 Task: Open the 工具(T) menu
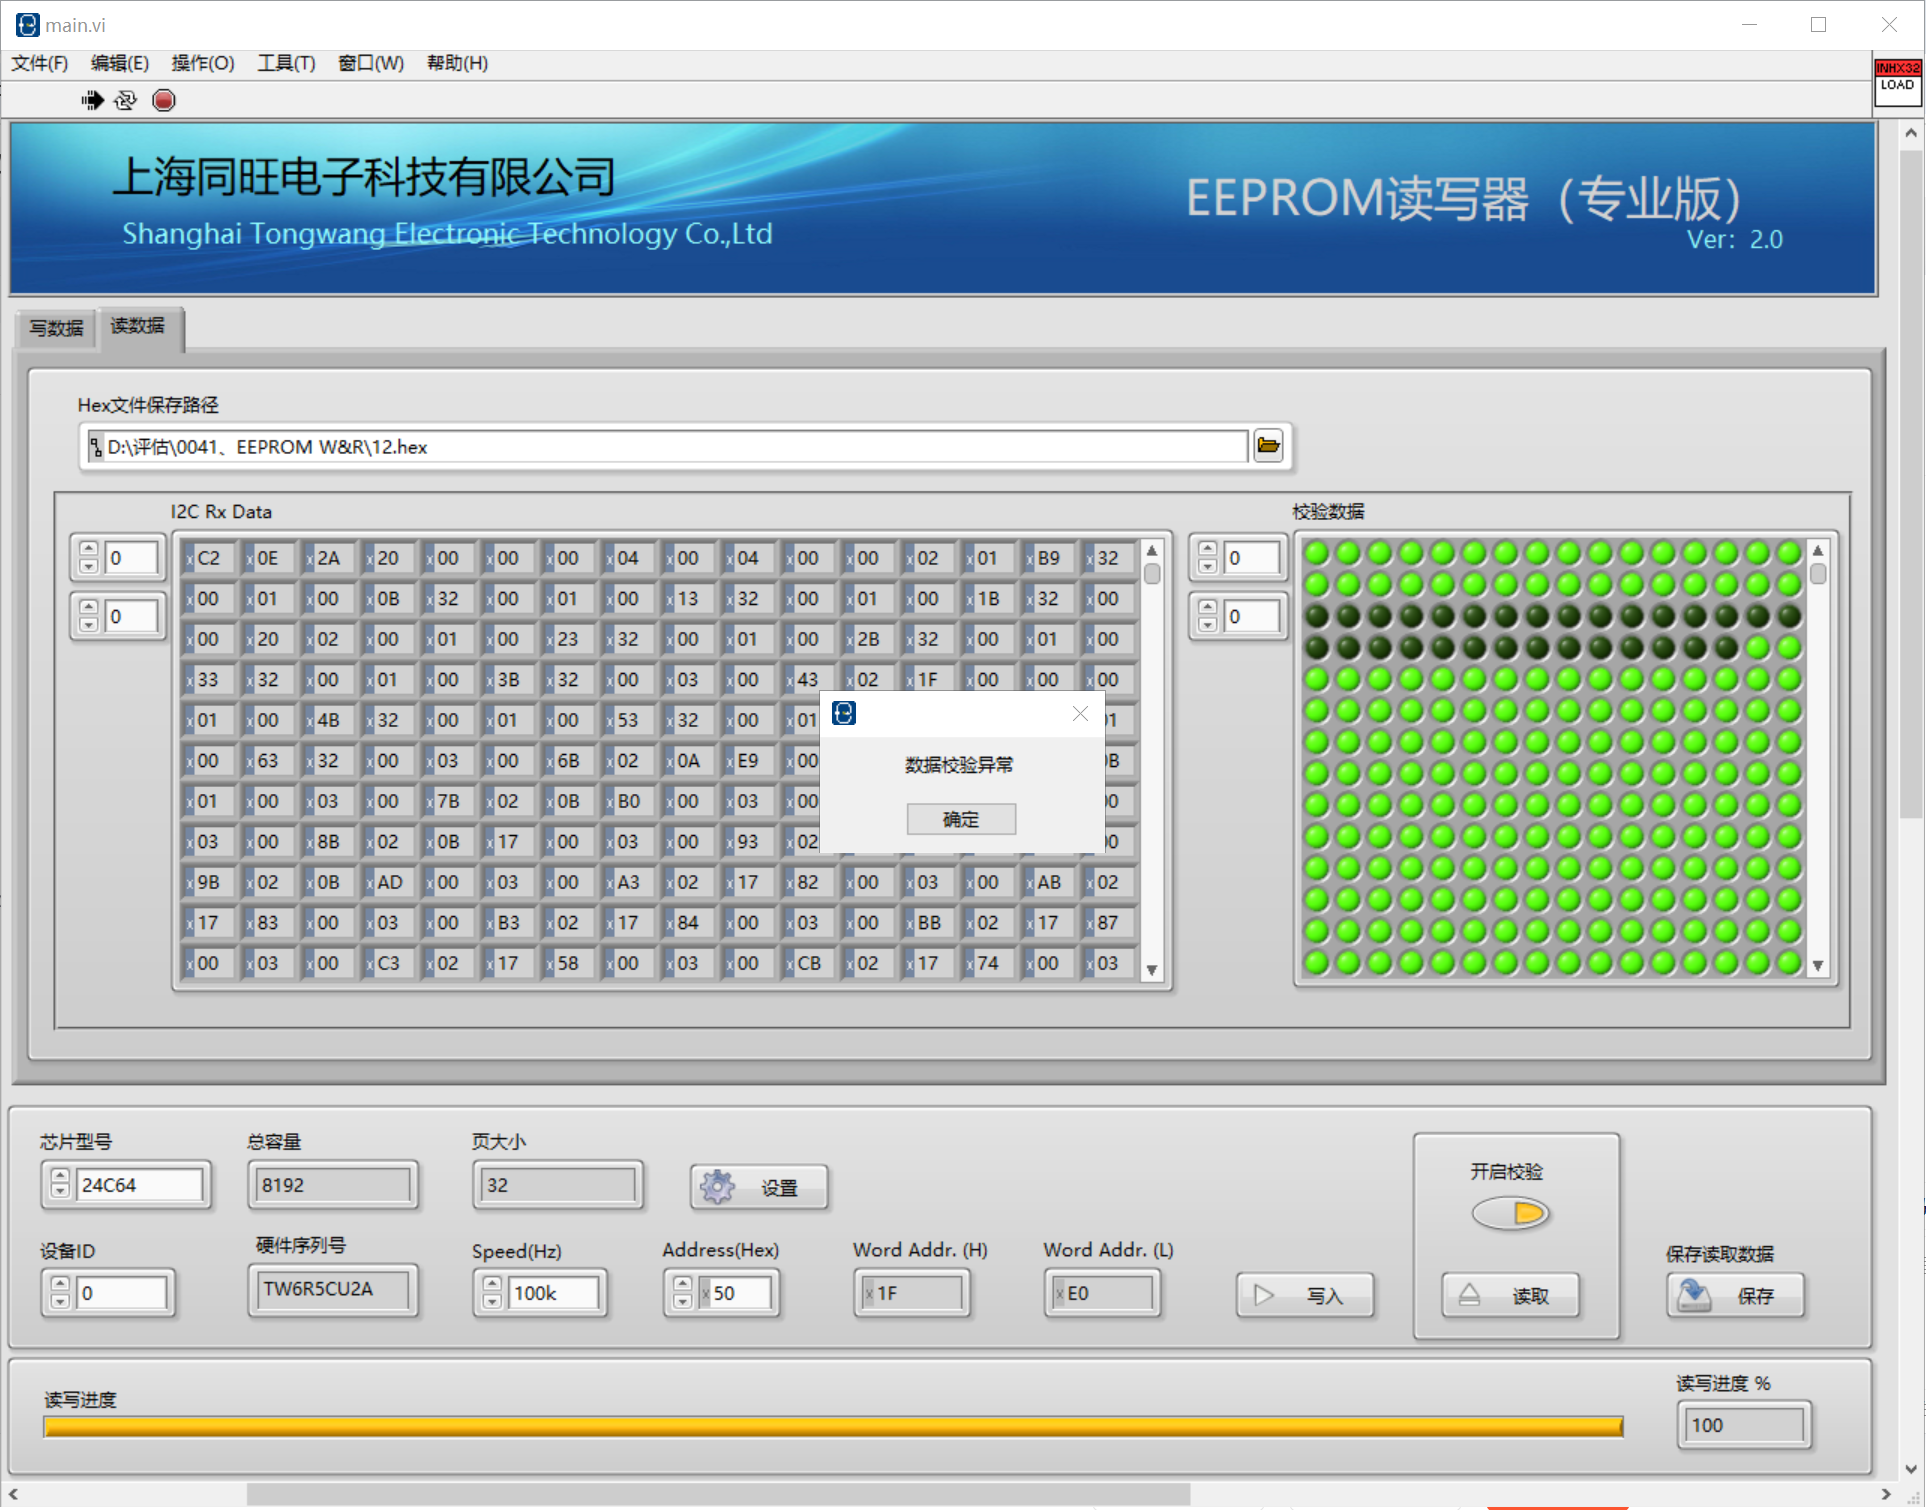pos(286,63)
